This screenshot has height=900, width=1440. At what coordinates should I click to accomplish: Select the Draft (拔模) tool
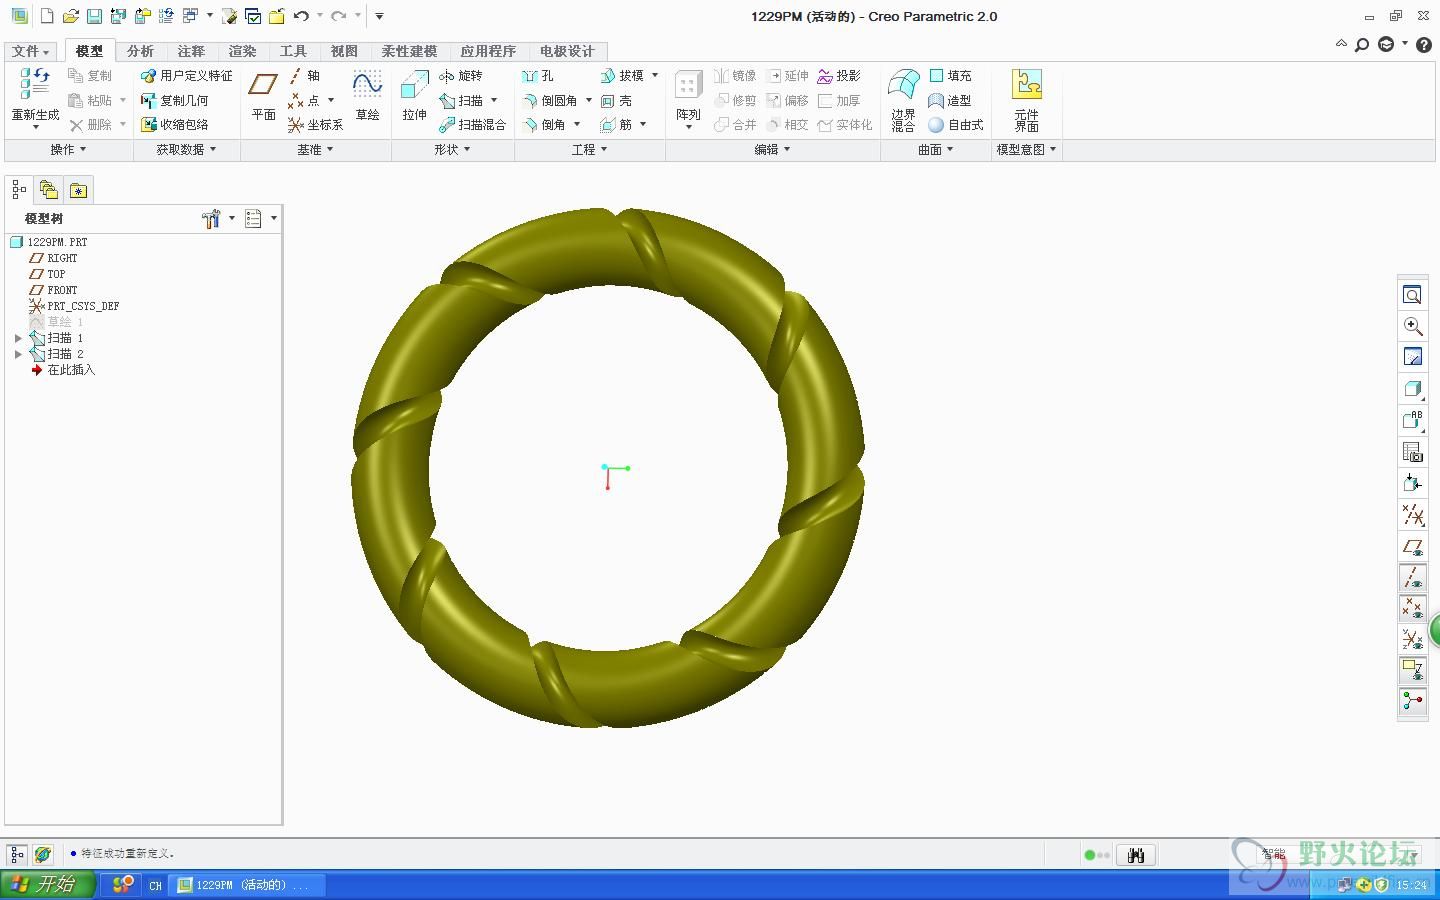pyautogui.click(x=622, y=76)
